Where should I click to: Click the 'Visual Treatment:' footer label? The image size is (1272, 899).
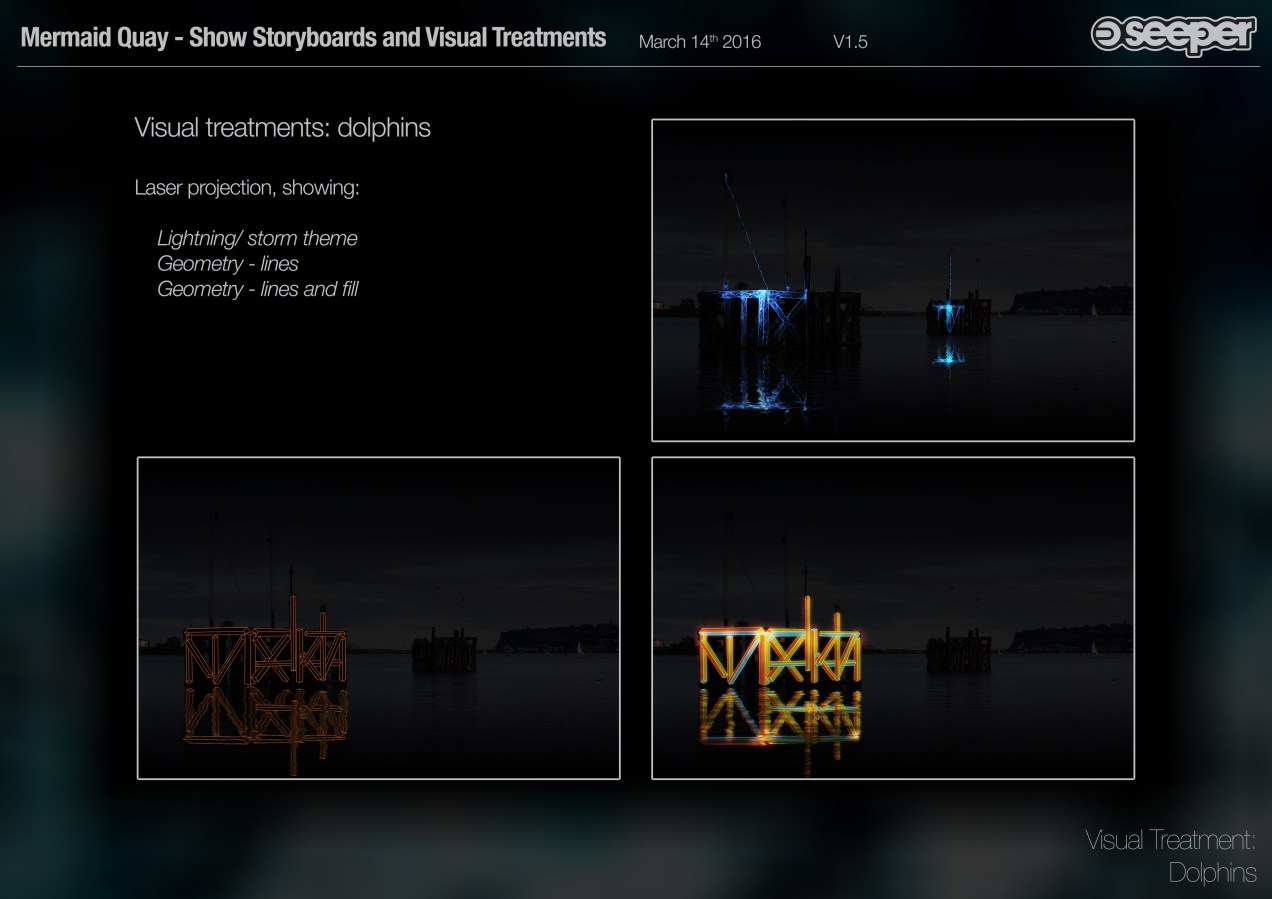click(1169, 840)
